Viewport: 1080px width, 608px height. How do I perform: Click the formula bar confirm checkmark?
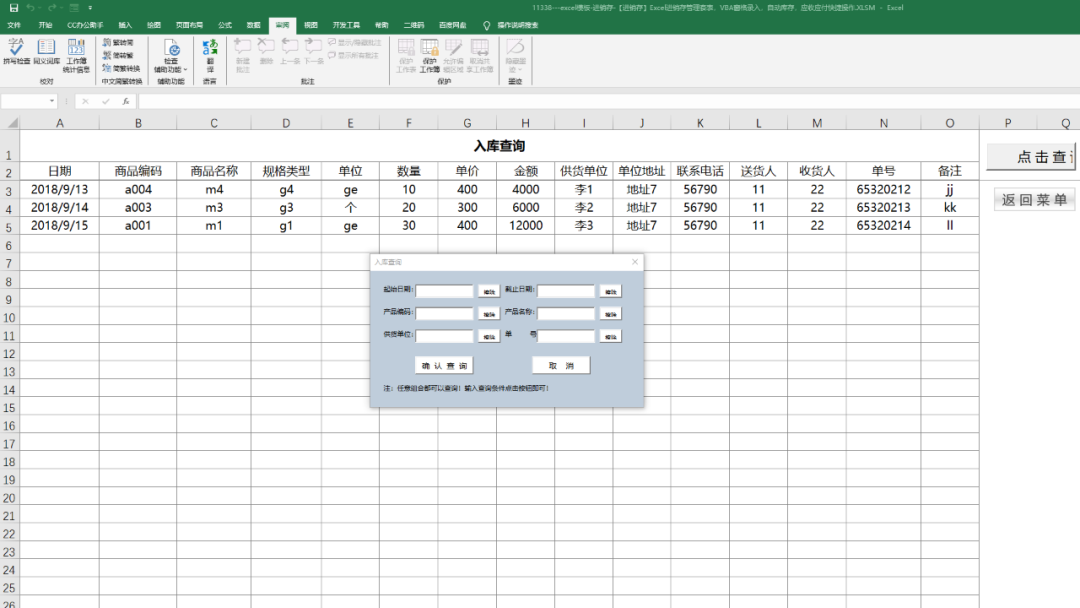coord(105,101)
